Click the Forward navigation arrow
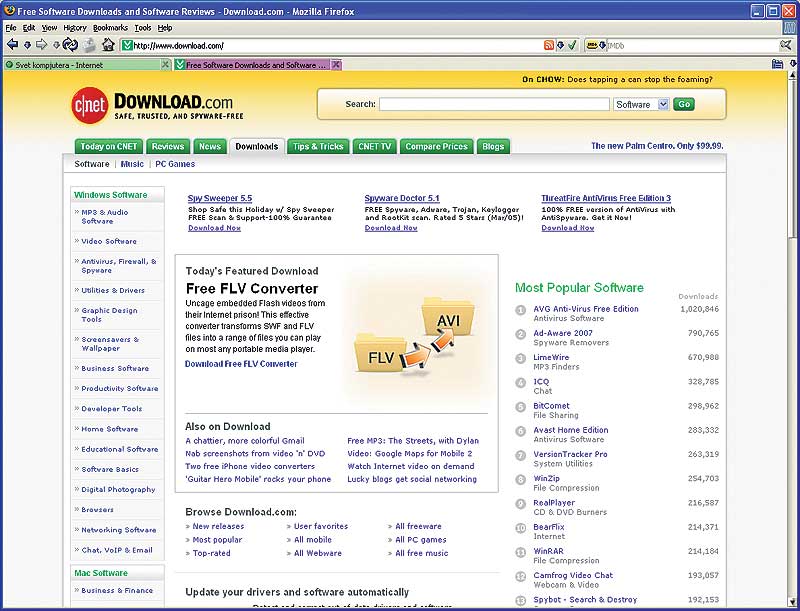The image size is (800, 611). [42, 45]
